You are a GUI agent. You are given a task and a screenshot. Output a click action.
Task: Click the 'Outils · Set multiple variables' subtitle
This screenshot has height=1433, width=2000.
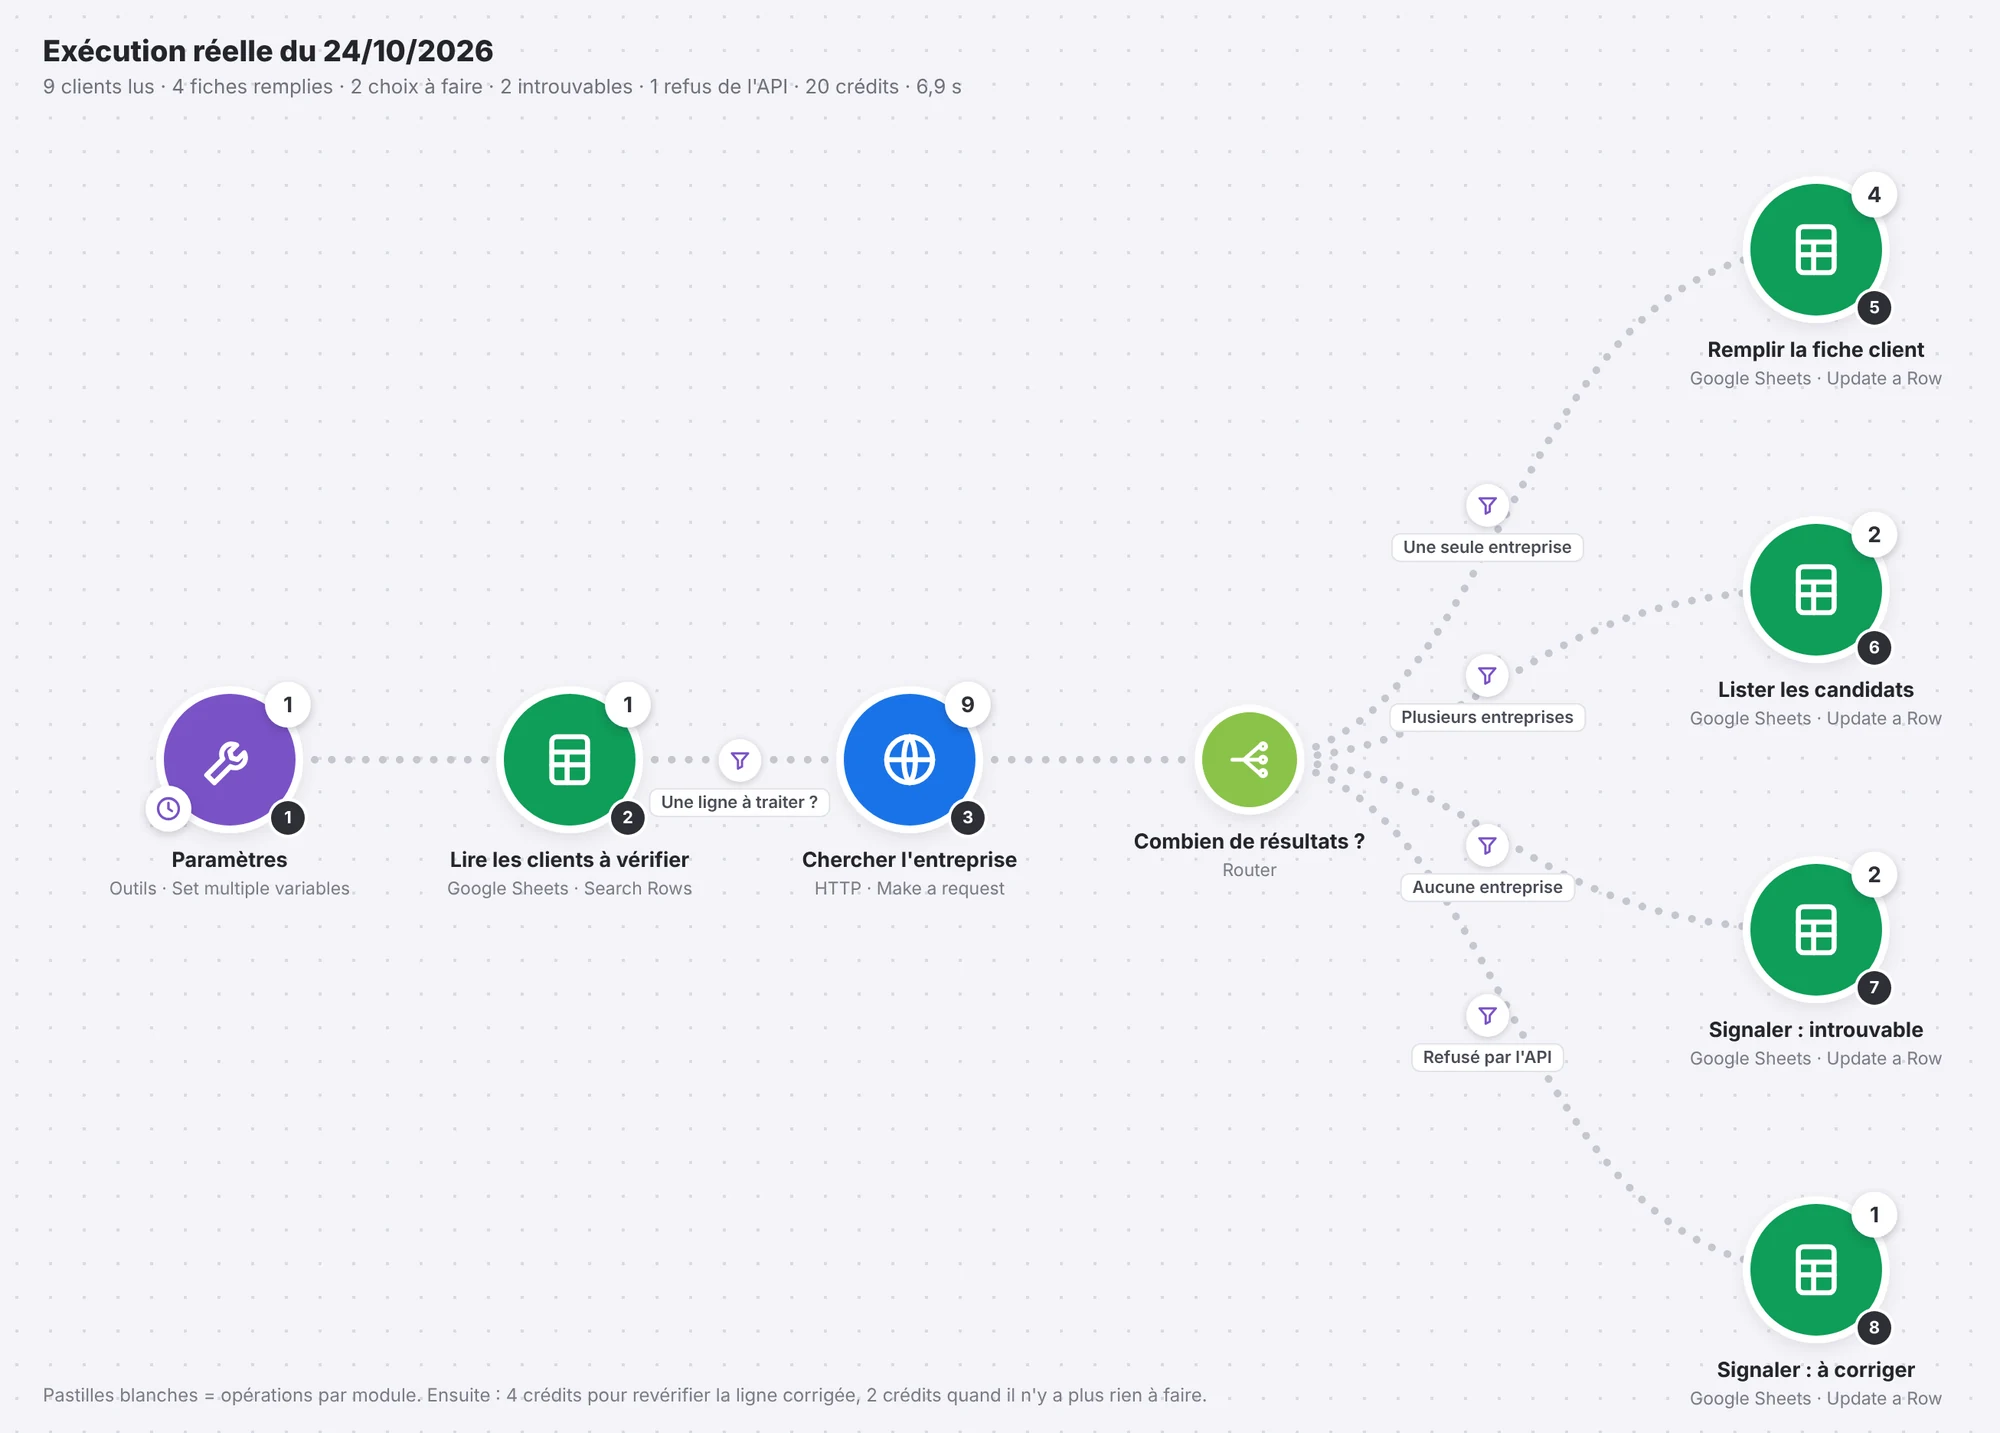(x=229, y=888)
